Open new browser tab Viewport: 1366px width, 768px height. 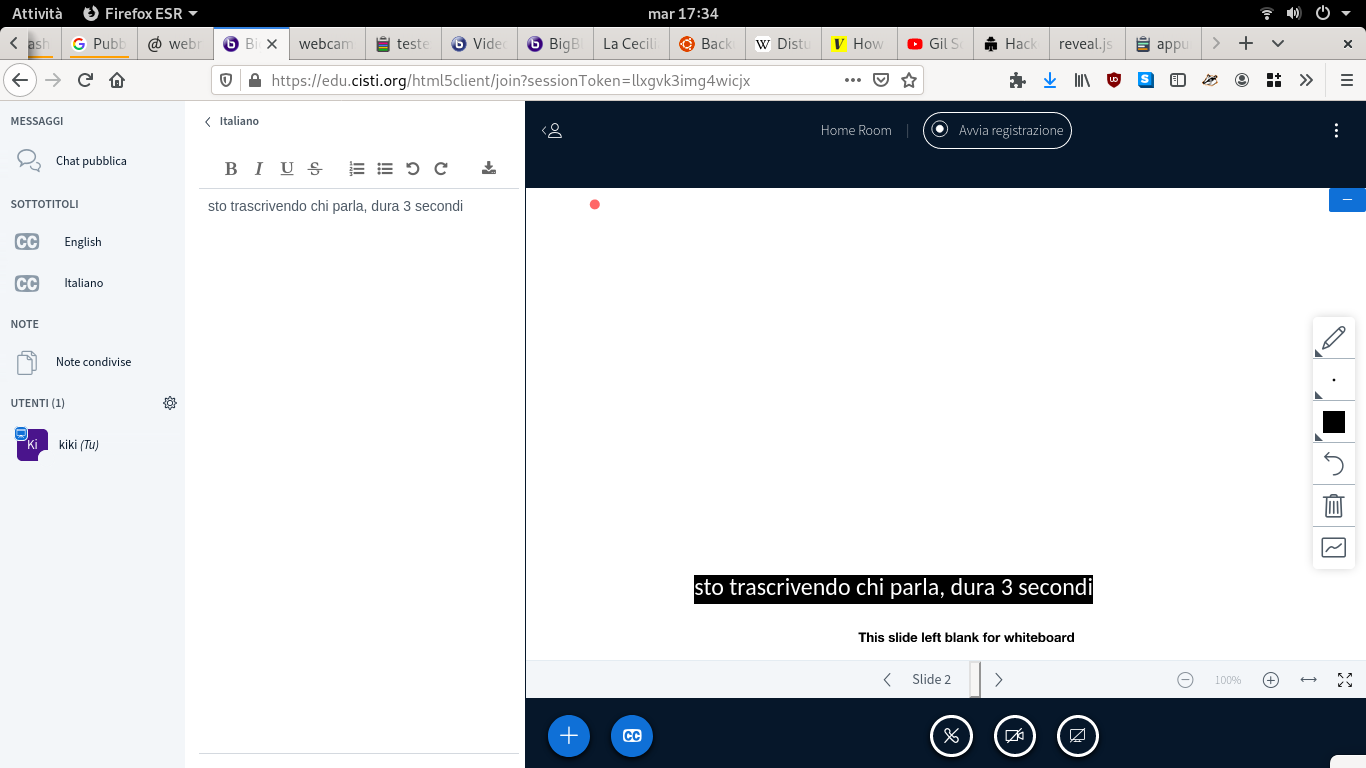pos(1246,44)
